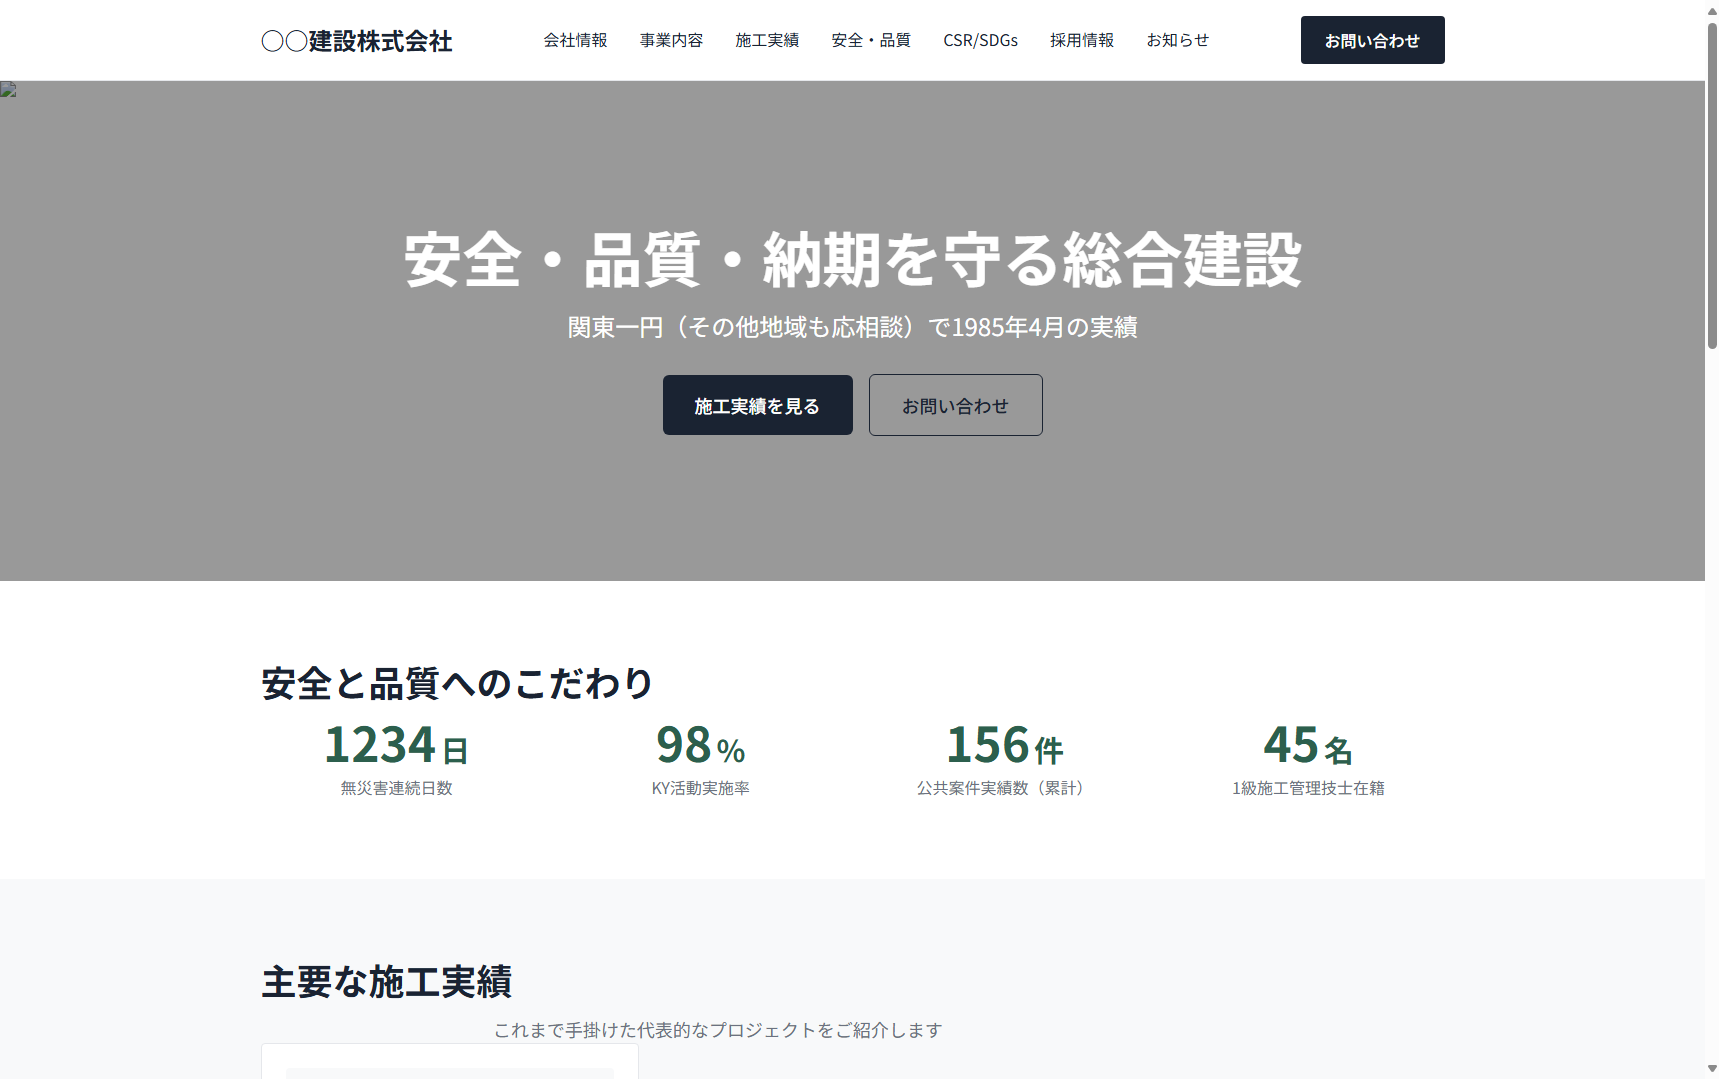Click the 公共案件実績数 statistic
This screenshot has width=1719, height=1079.
[1000, 760]
